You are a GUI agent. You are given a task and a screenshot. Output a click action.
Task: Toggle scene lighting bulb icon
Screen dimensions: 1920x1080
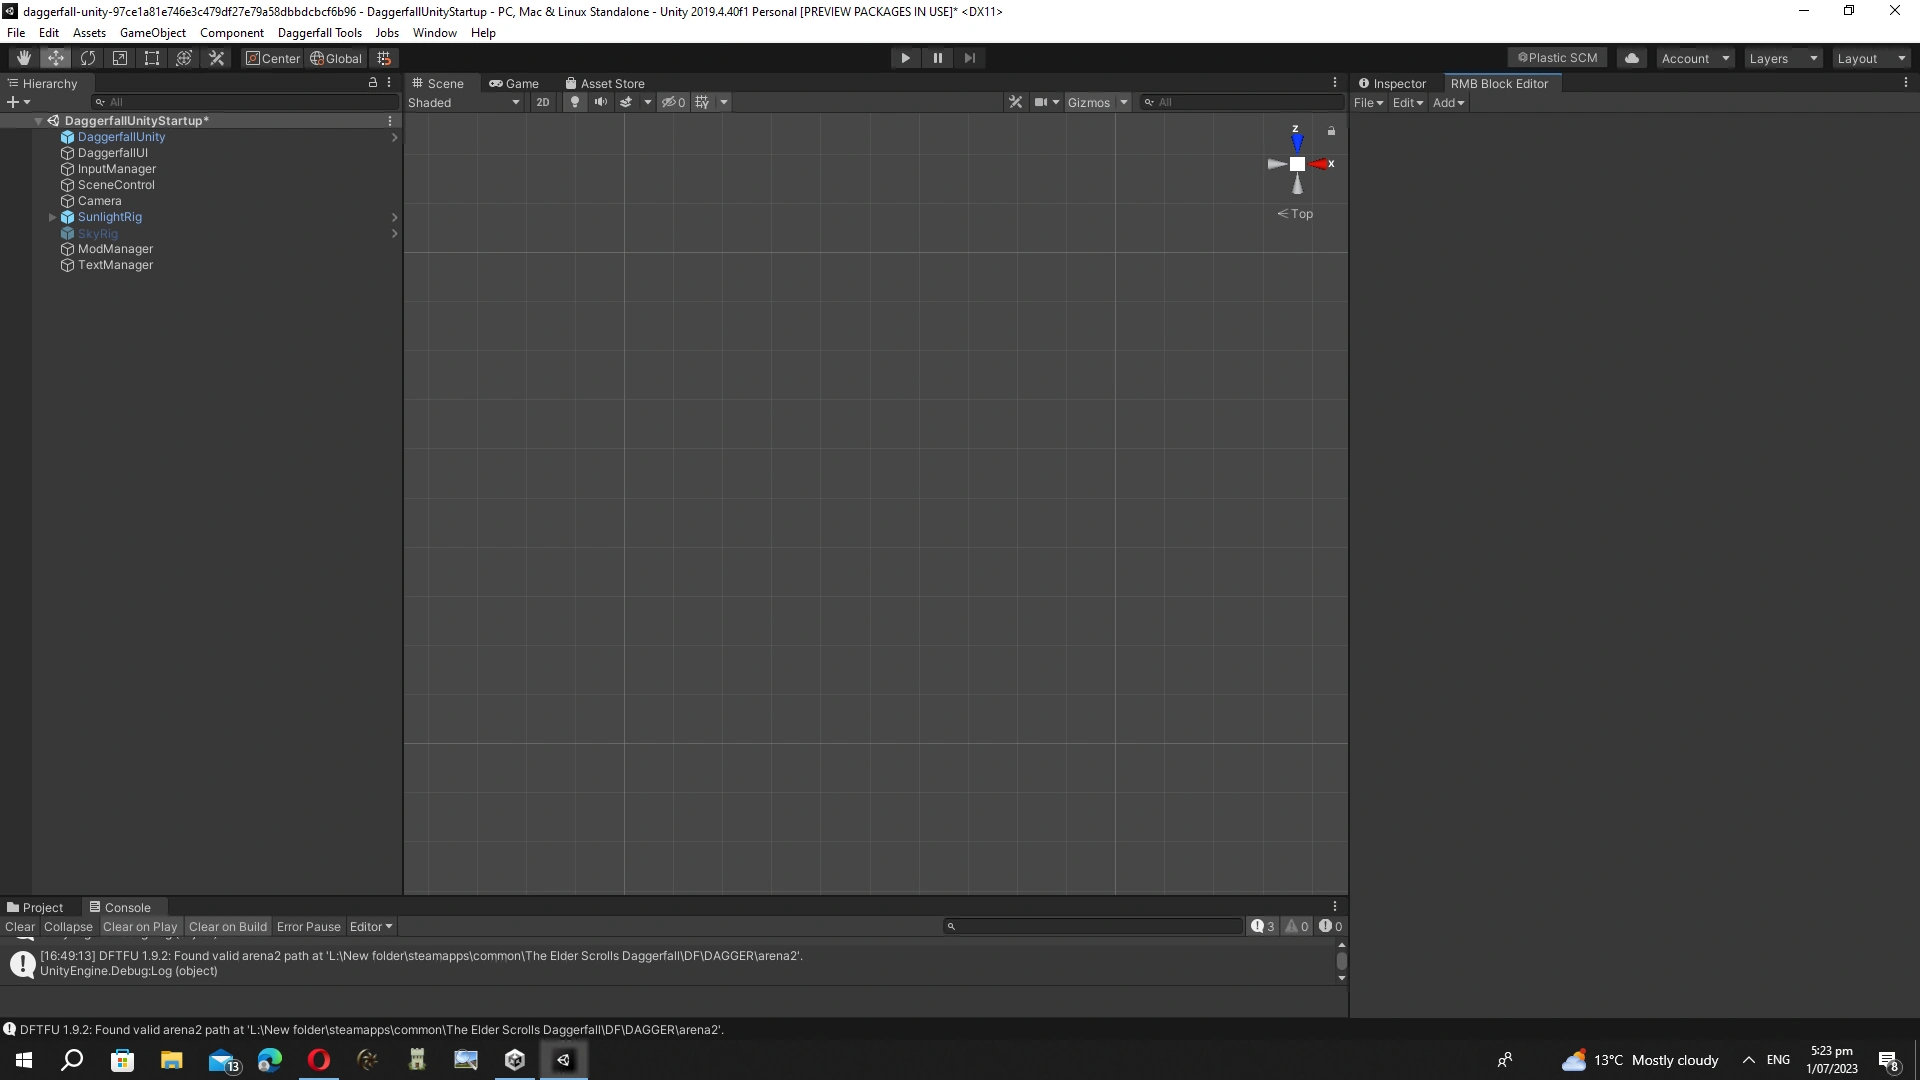tap(575, 102)
